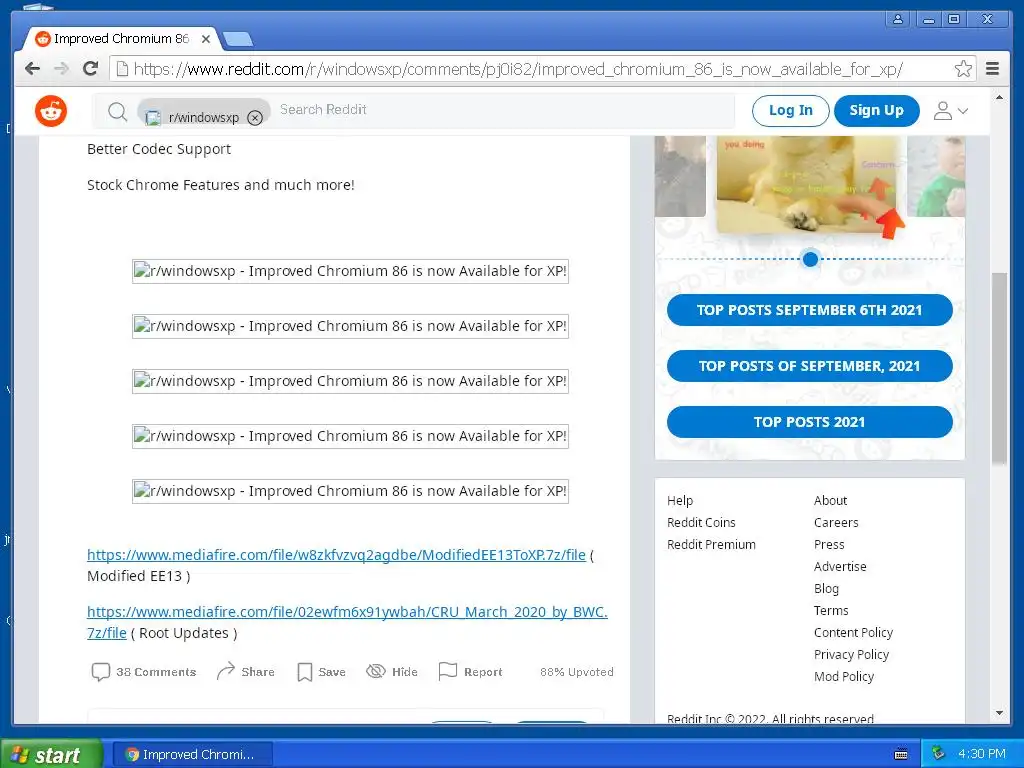Open the Content Policy link

[853, 633]
